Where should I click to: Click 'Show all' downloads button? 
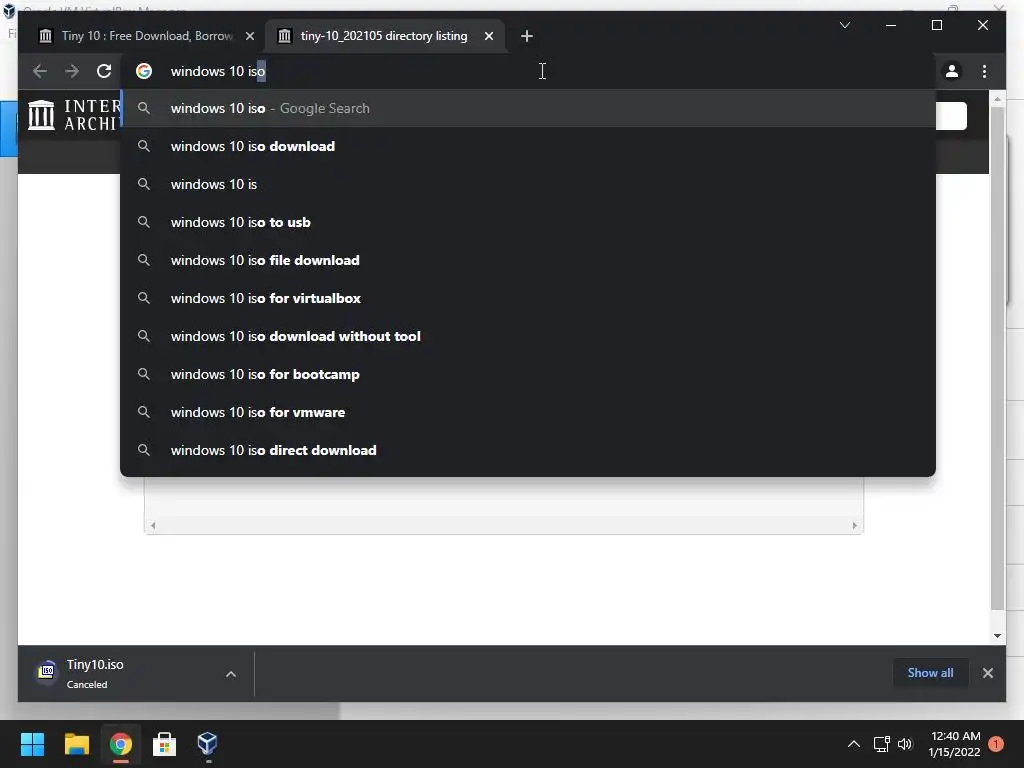click(x=930, y=673)
